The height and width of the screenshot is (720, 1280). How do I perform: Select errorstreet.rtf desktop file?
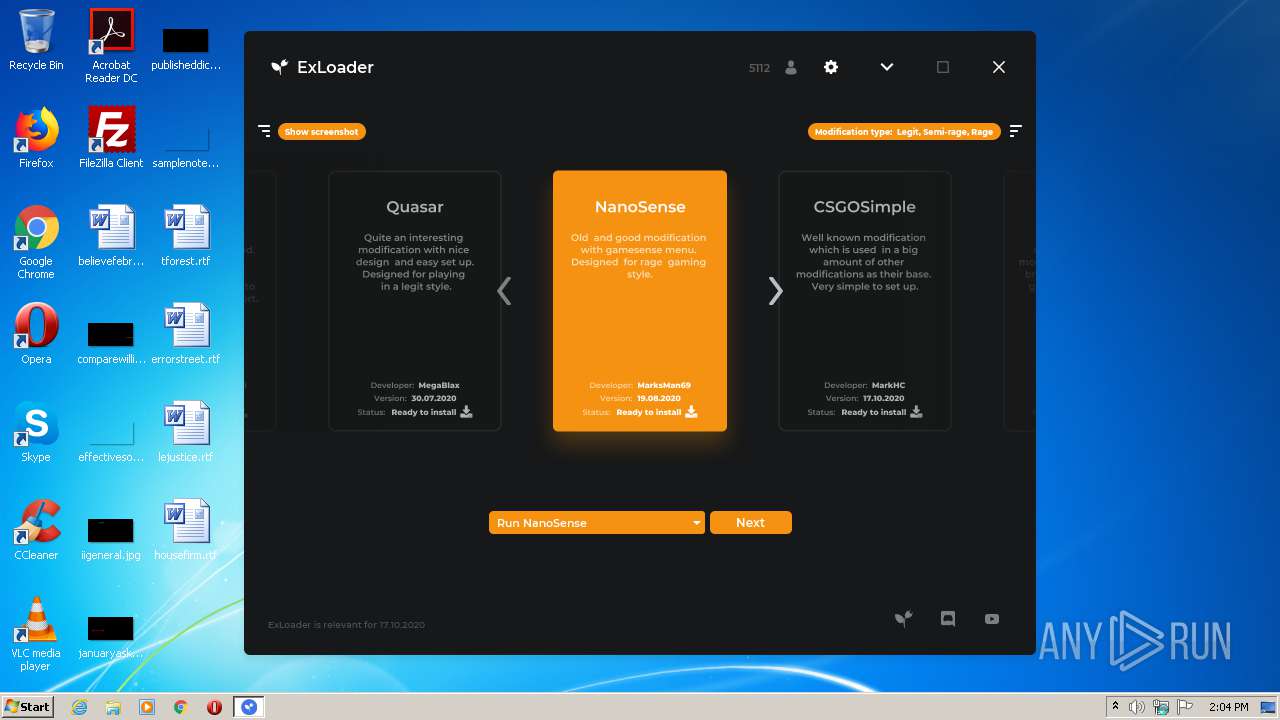[186, 334]
